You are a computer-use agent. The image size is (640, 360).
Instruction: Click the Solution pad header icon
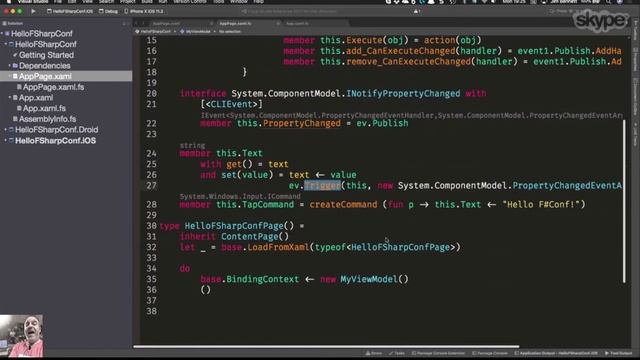pyautogui.click(x=4, y=24)
